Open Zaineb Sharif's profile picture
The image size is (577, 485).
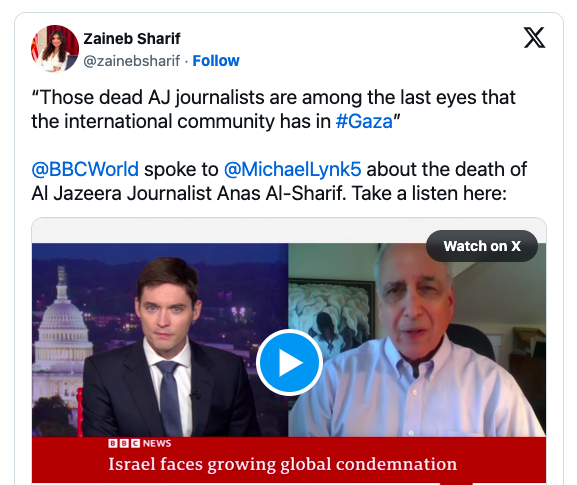pyautogui.click(x=54, y=49)
